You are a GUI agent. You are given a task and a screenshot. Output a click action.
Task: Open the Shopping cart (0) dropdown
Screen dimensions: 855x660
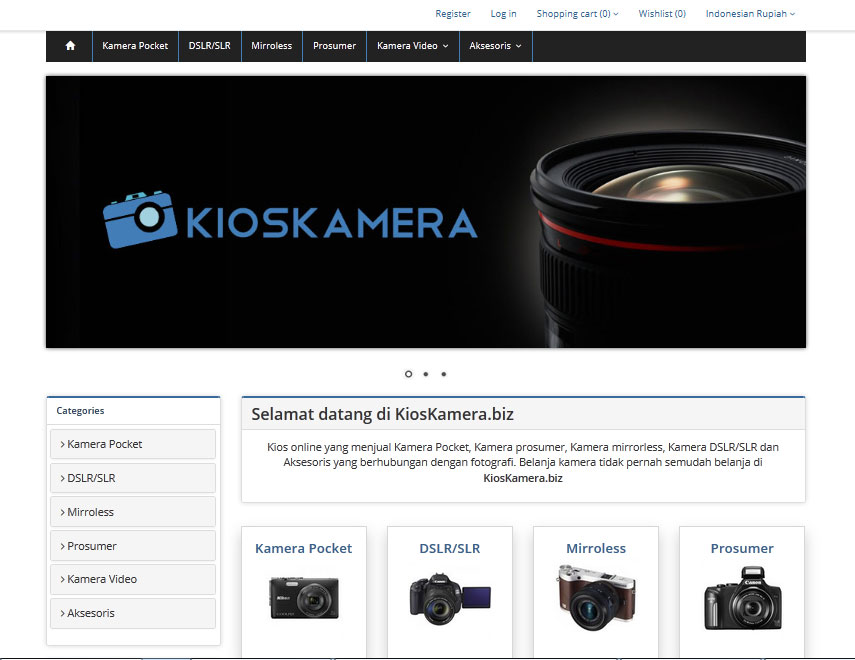coord(577,14)
